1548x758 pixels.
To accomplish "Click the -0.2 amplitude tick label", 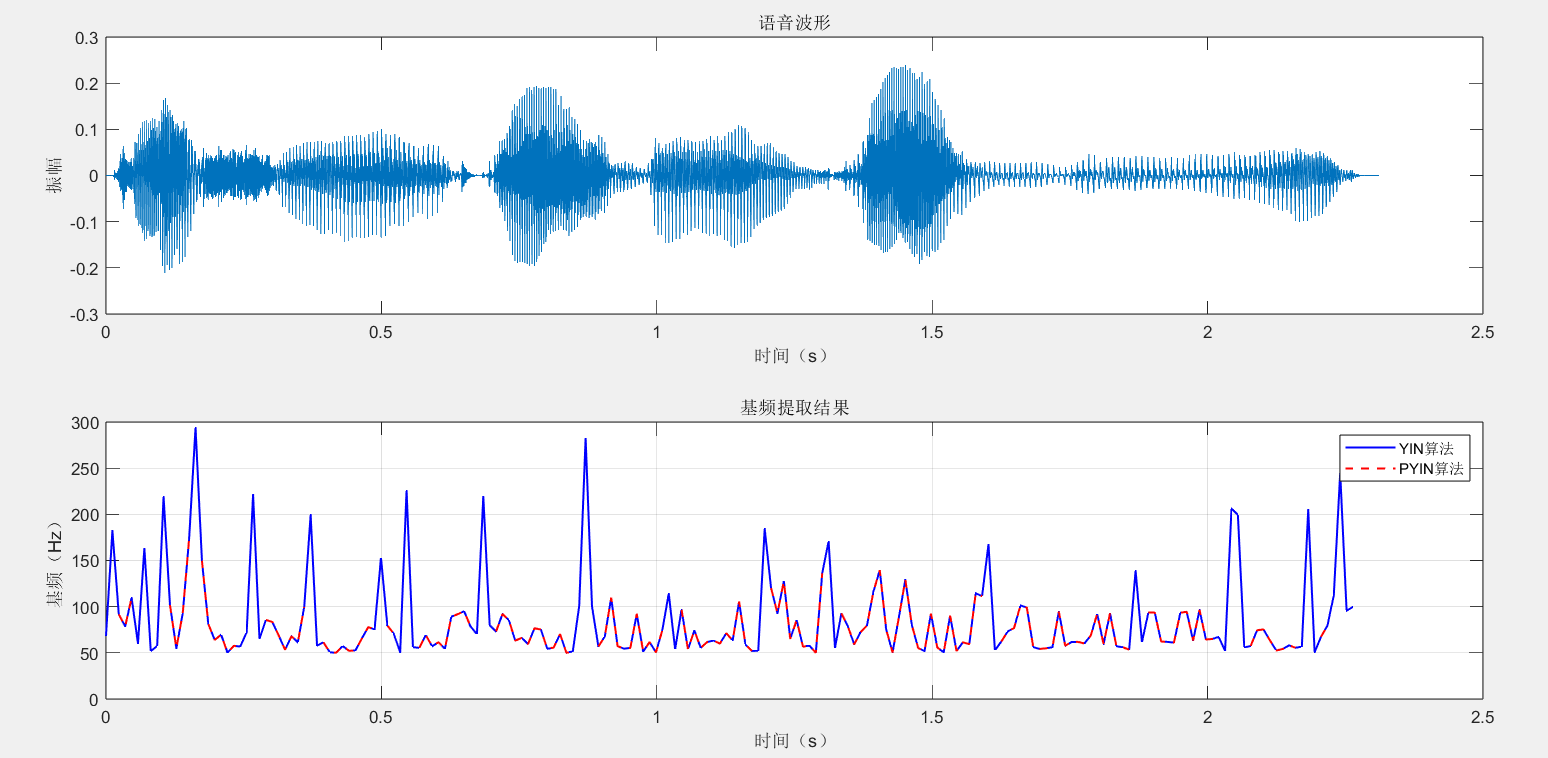I will coord(85,268).
